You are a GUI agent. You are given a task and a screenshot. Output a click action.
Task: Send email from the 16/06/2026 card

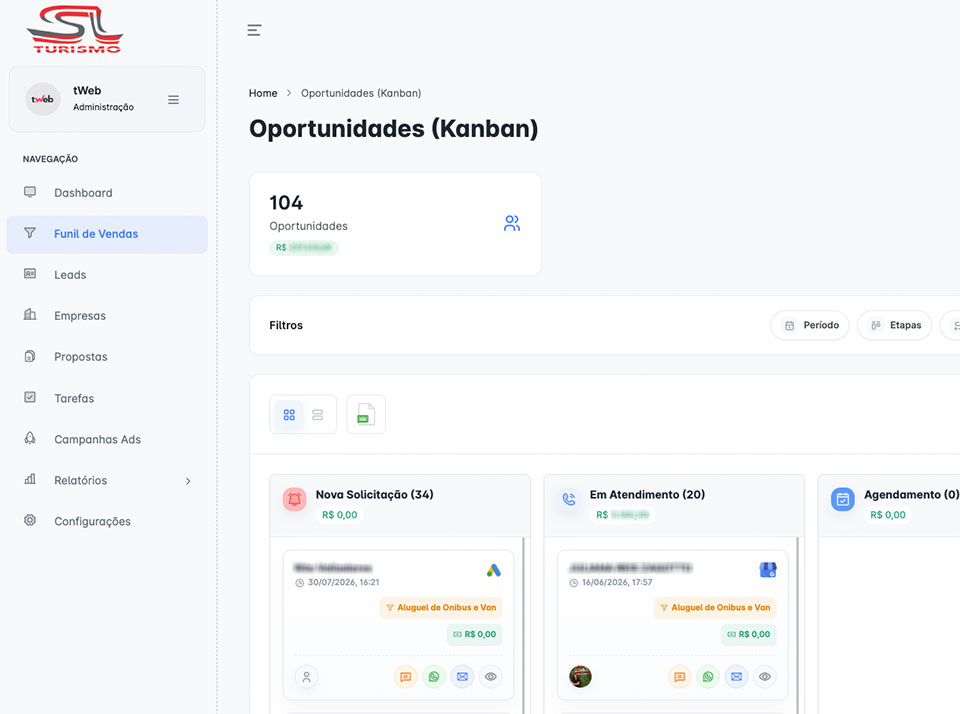737,677
